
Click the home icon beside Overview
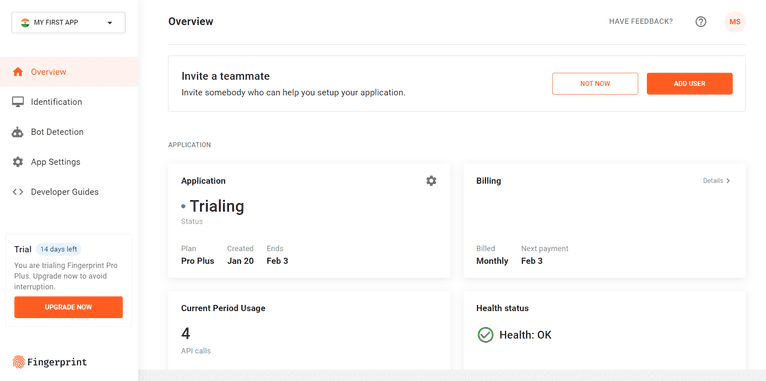coord(18,72)
